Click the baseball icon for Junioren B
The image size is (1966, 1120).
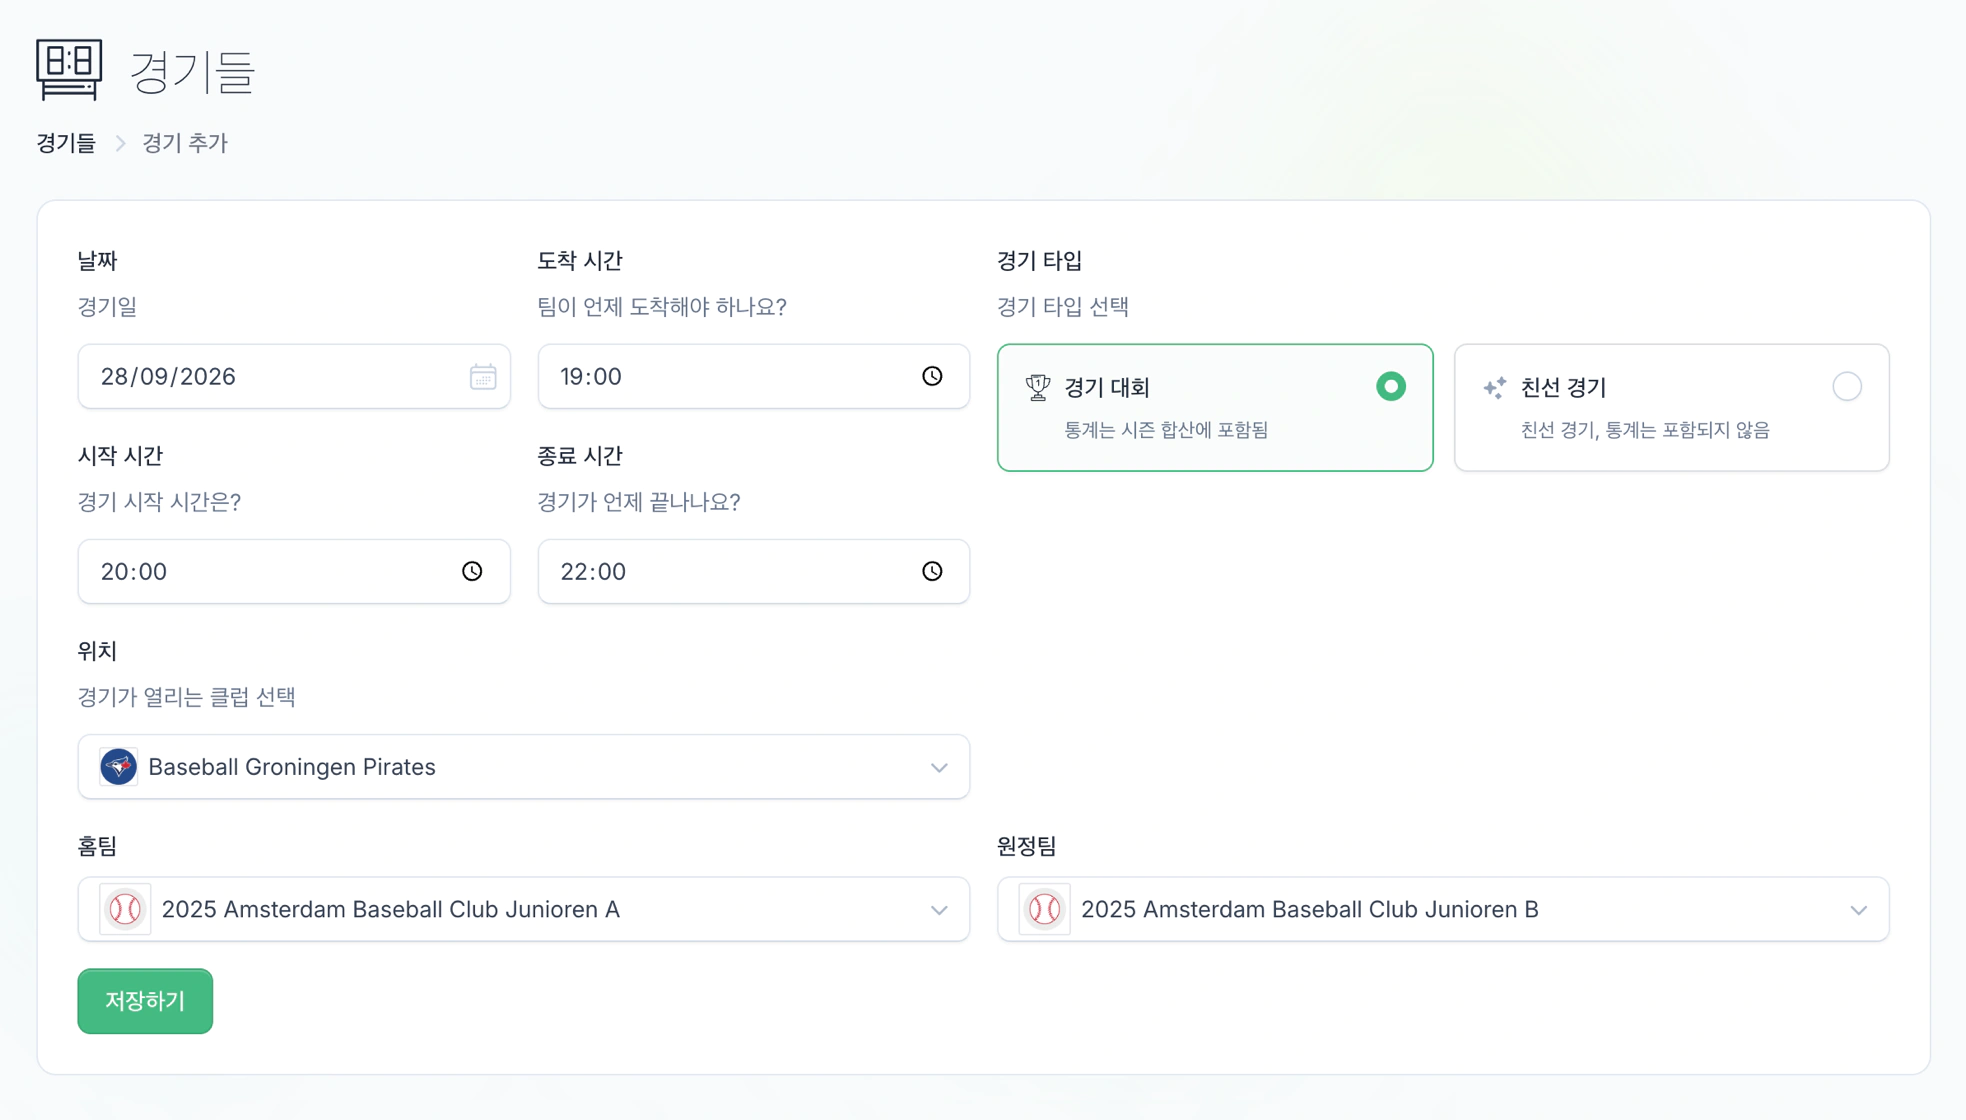point(1044,909)
